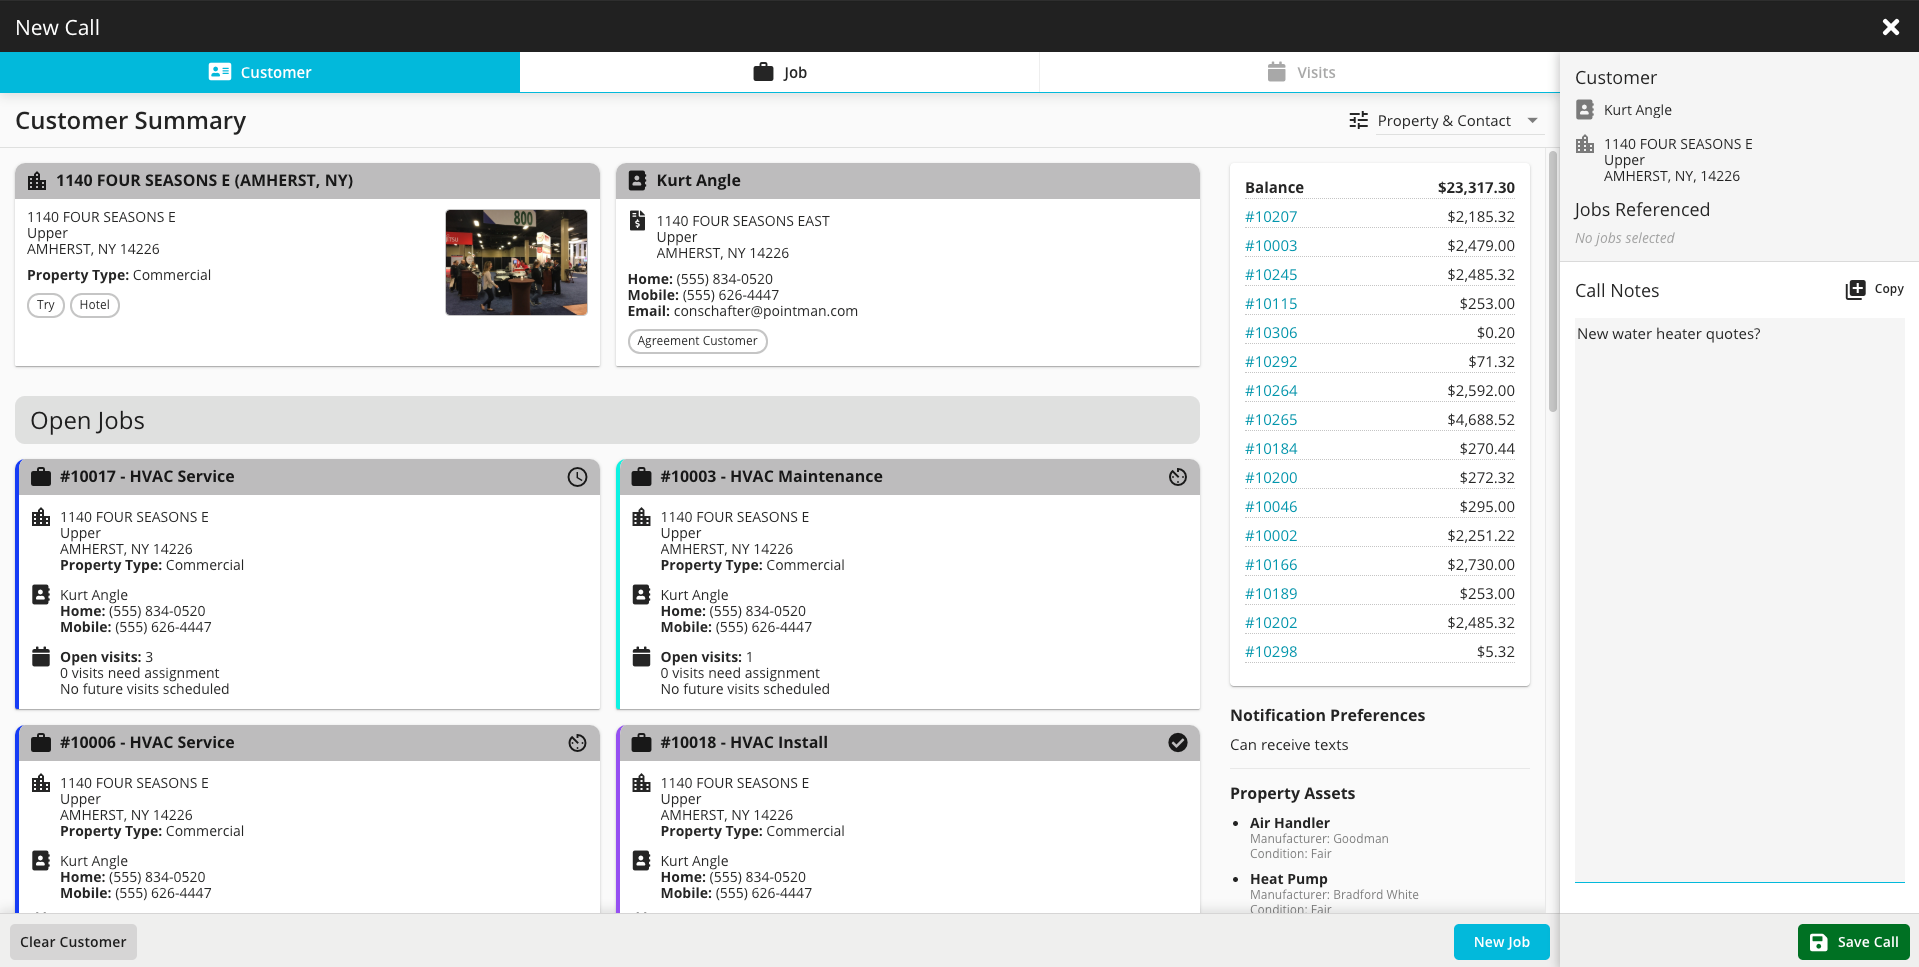
Task: Click the New Job button
Action: click(x=1501, y=941)
